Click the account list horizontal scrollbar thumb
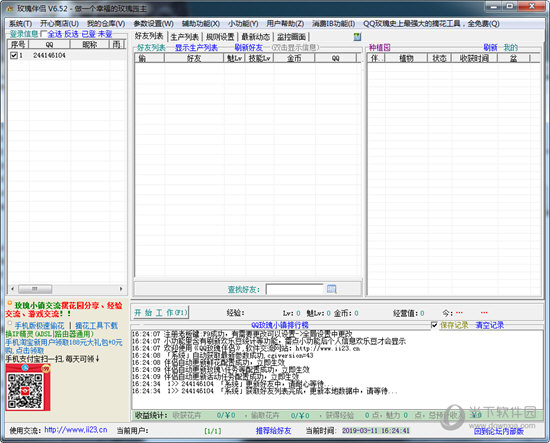550x443 pixels. click(35, 289)
